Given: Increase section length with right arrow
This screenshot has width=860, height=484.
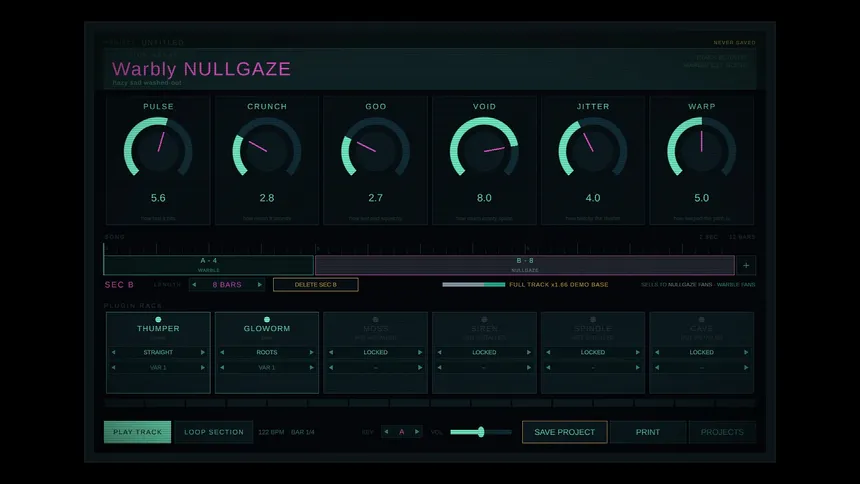Looking at the screenshot, I should pos(259,285).
